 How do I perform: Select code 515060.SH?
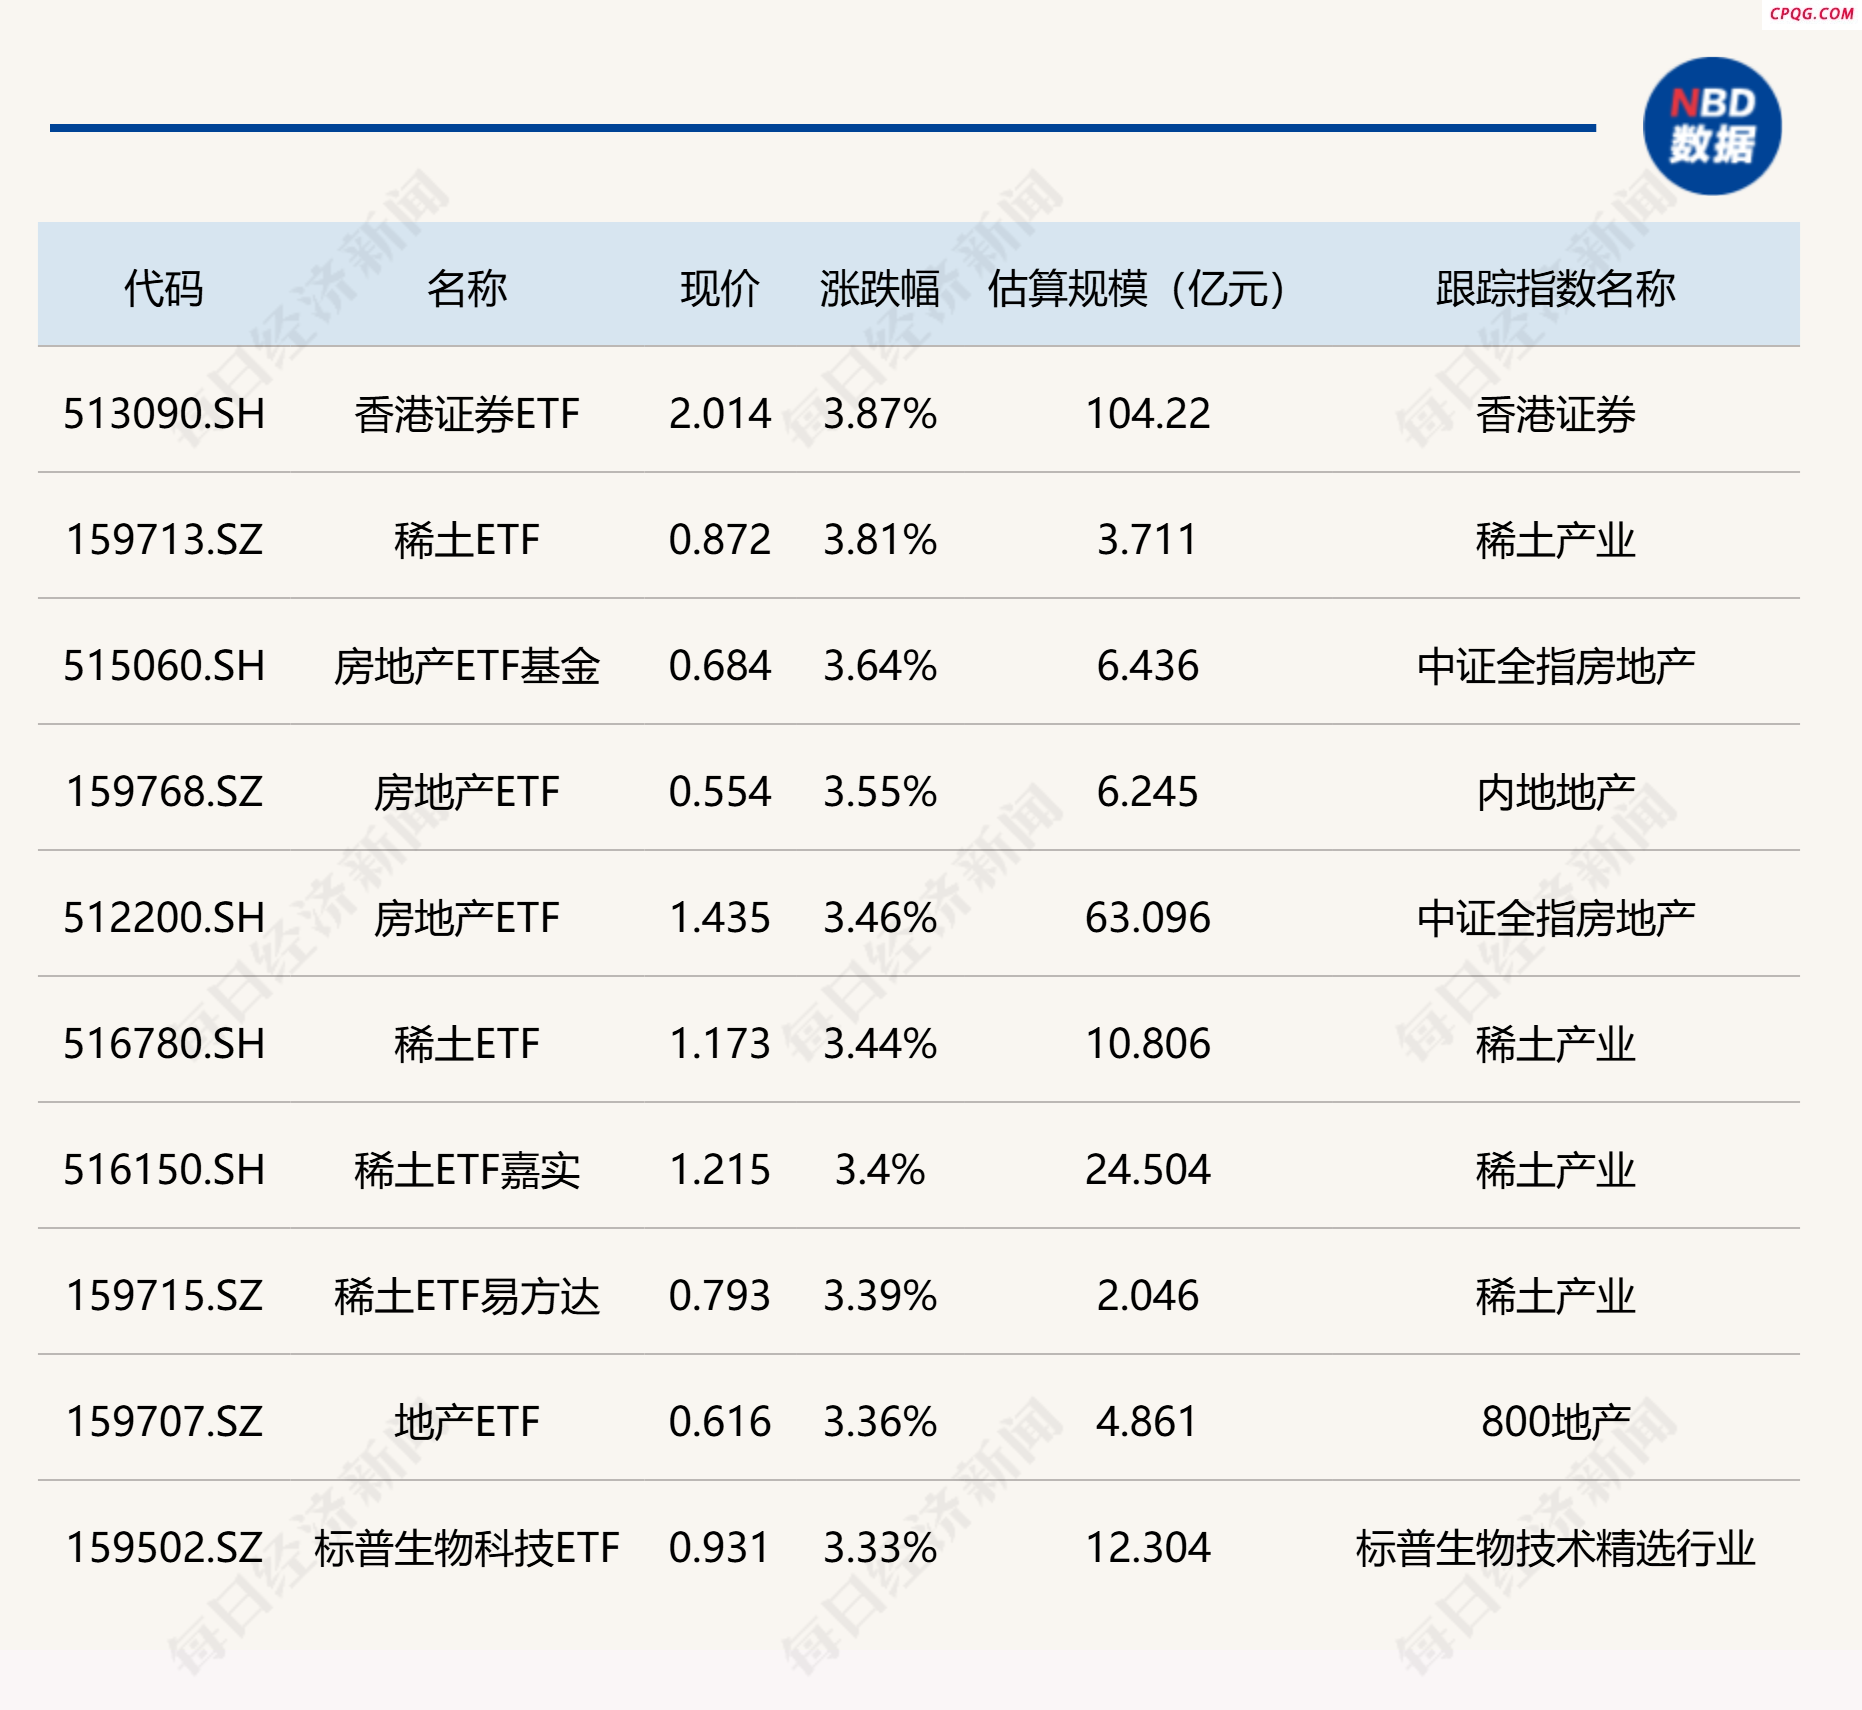pyautogui.click(x=164, y=666)
